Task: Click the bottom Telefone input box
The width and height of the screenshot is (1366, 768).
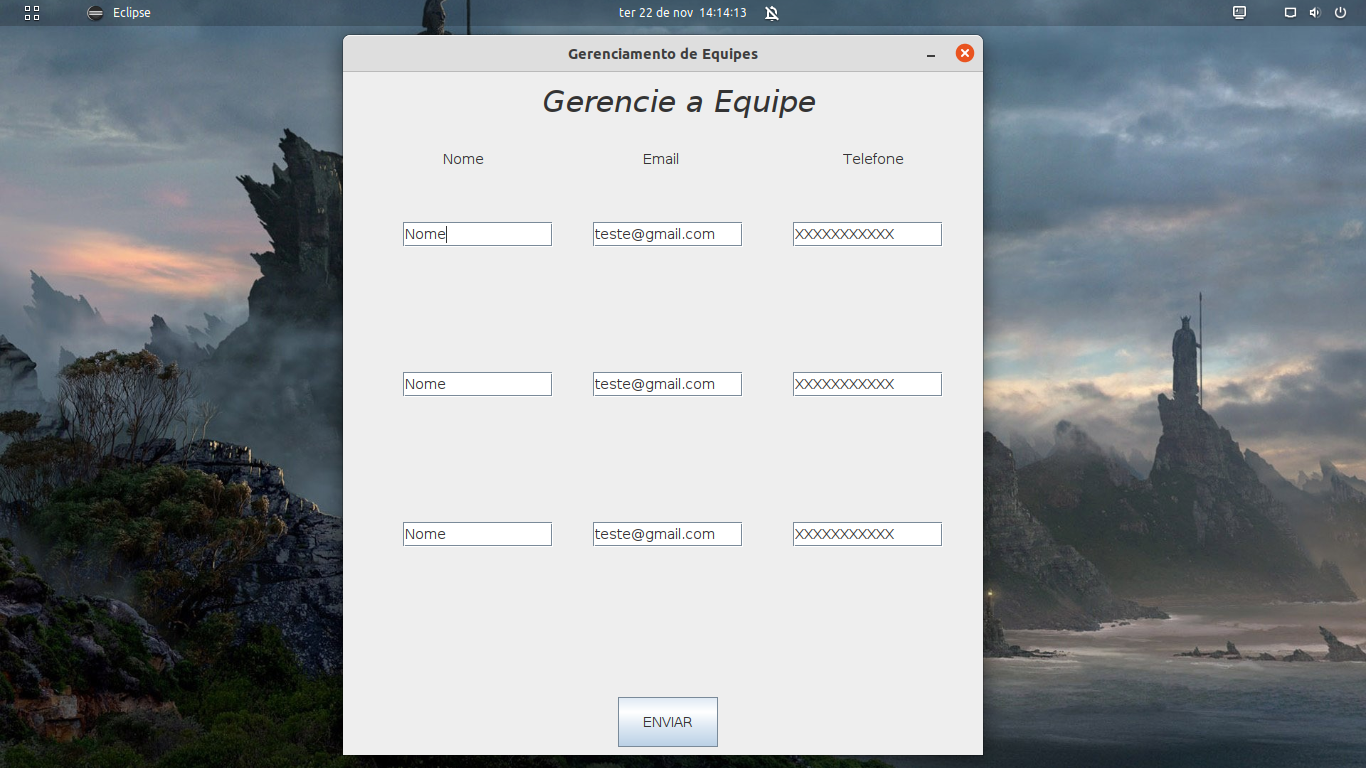Action: click(866, 533)
